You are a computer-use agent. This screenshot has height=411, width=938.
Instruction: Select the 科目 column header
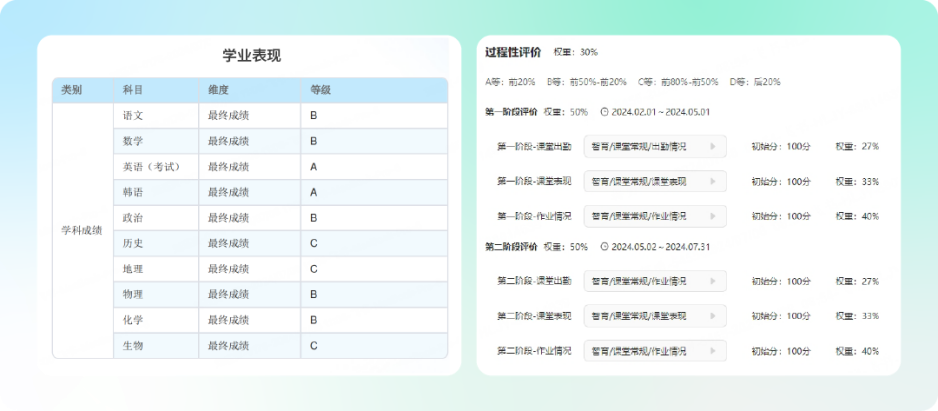(133, 90)
